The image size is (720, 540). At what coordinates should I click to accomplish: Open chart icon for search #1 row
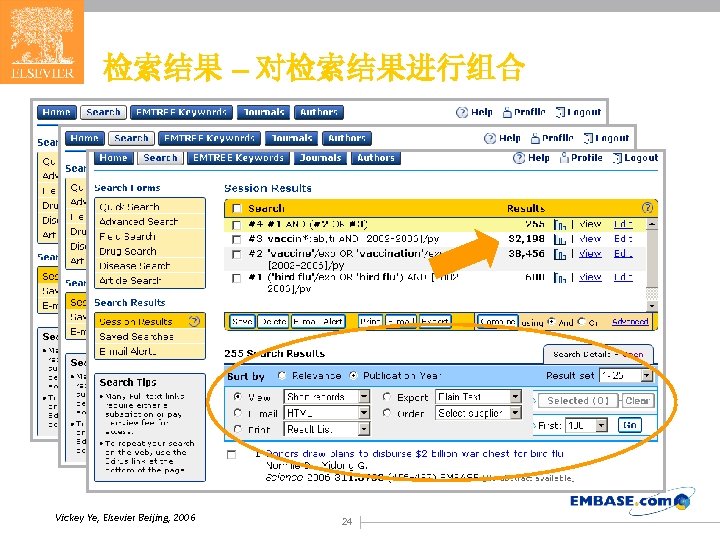559,277
